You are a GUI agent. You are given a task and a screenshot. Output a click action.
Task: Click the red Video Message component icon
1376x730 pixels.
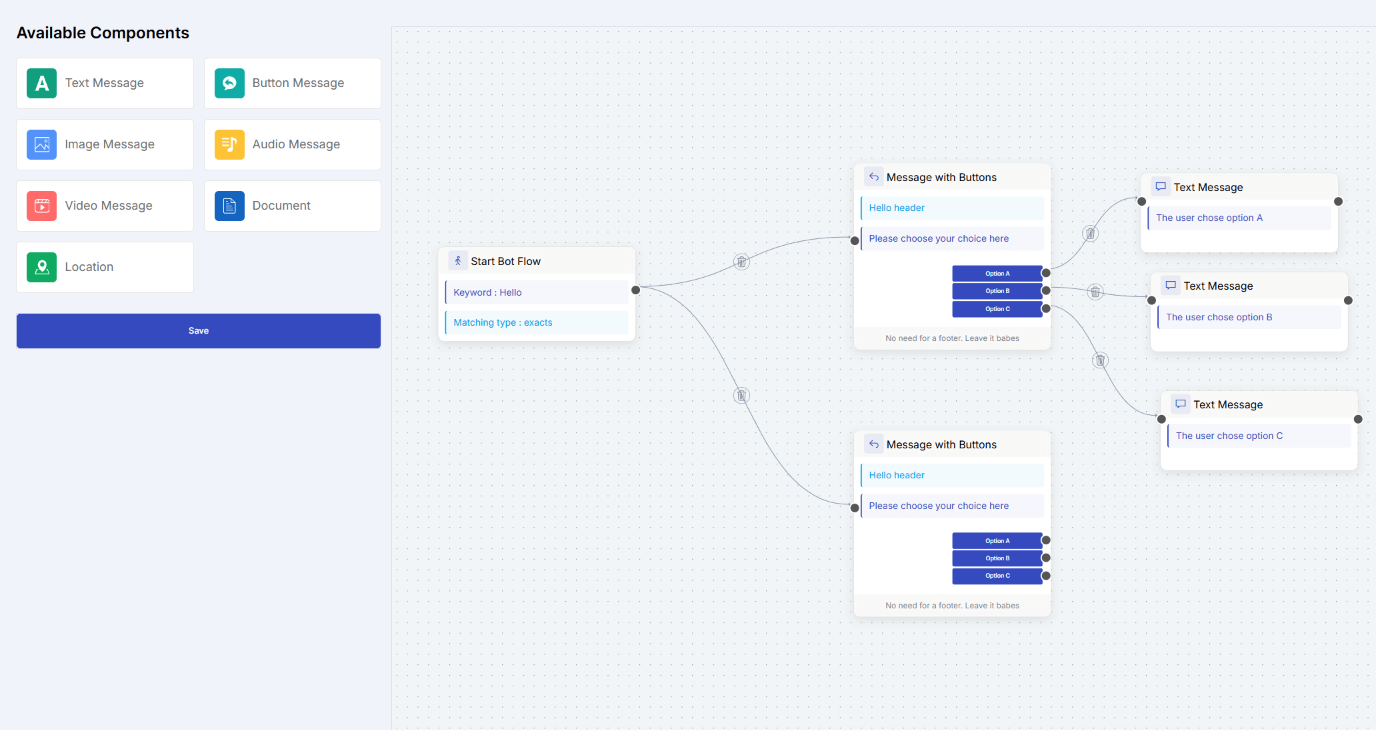(42, 205)
